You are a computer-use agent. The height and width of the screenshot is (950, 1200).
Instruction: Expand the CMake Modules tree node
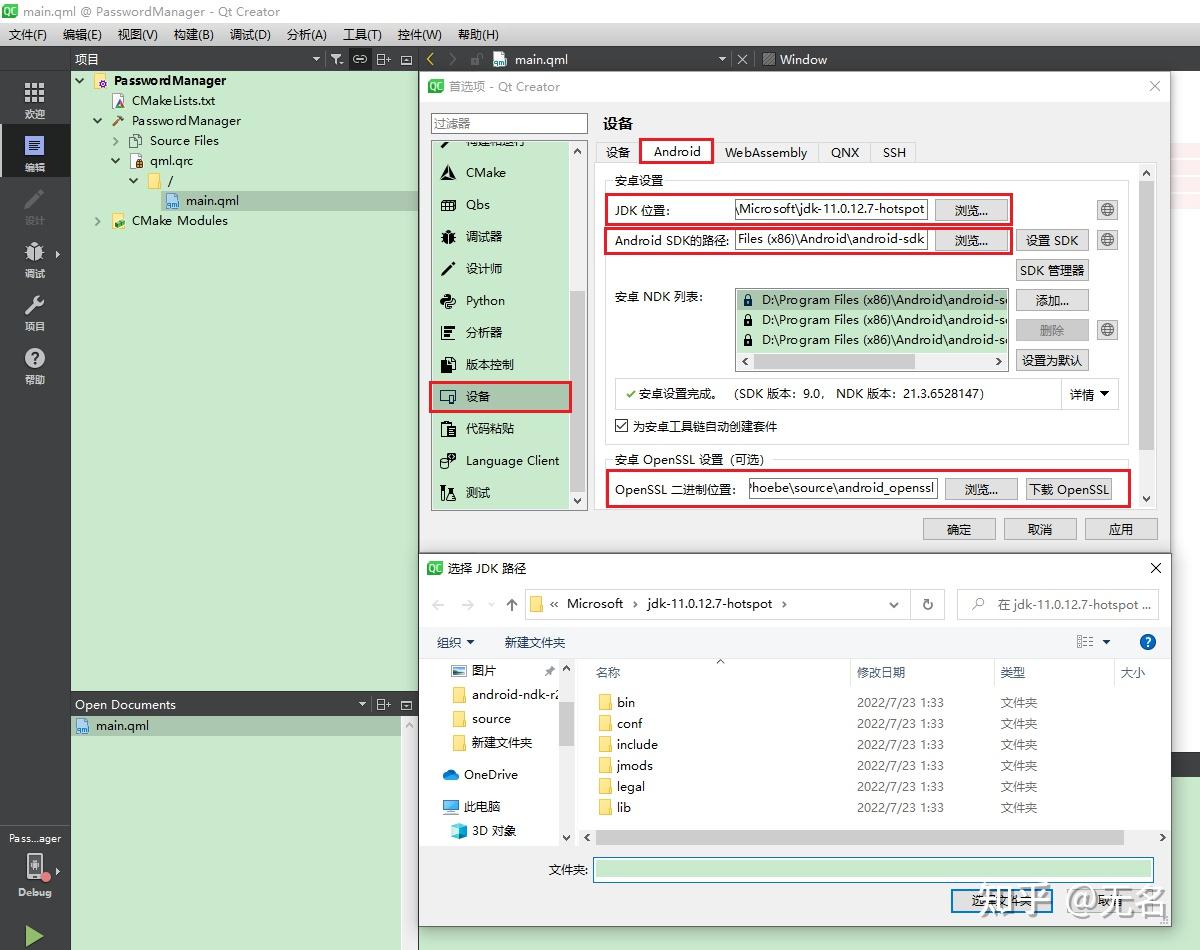[98, 221]
